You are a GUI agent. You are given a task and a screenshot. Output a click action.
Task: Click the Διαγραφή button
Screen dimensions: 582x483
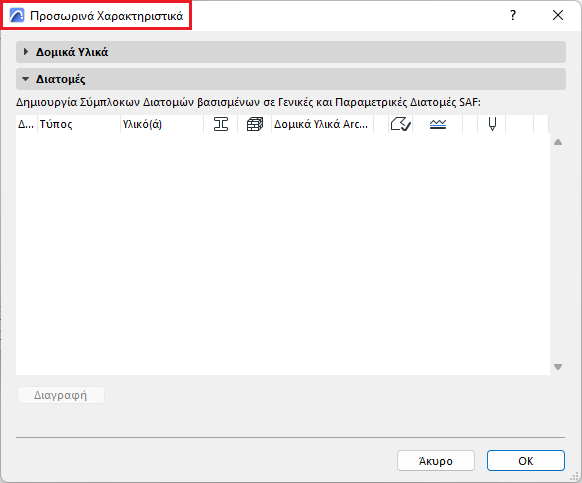click(61, 395)
